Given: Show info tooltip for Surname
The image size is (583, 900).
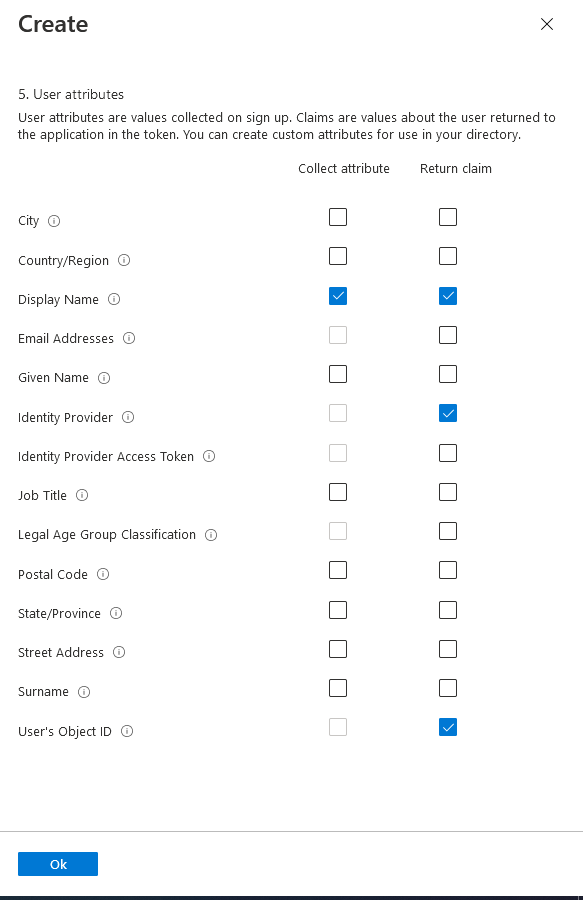Looking at the screenshot, I should coord(84,692).
